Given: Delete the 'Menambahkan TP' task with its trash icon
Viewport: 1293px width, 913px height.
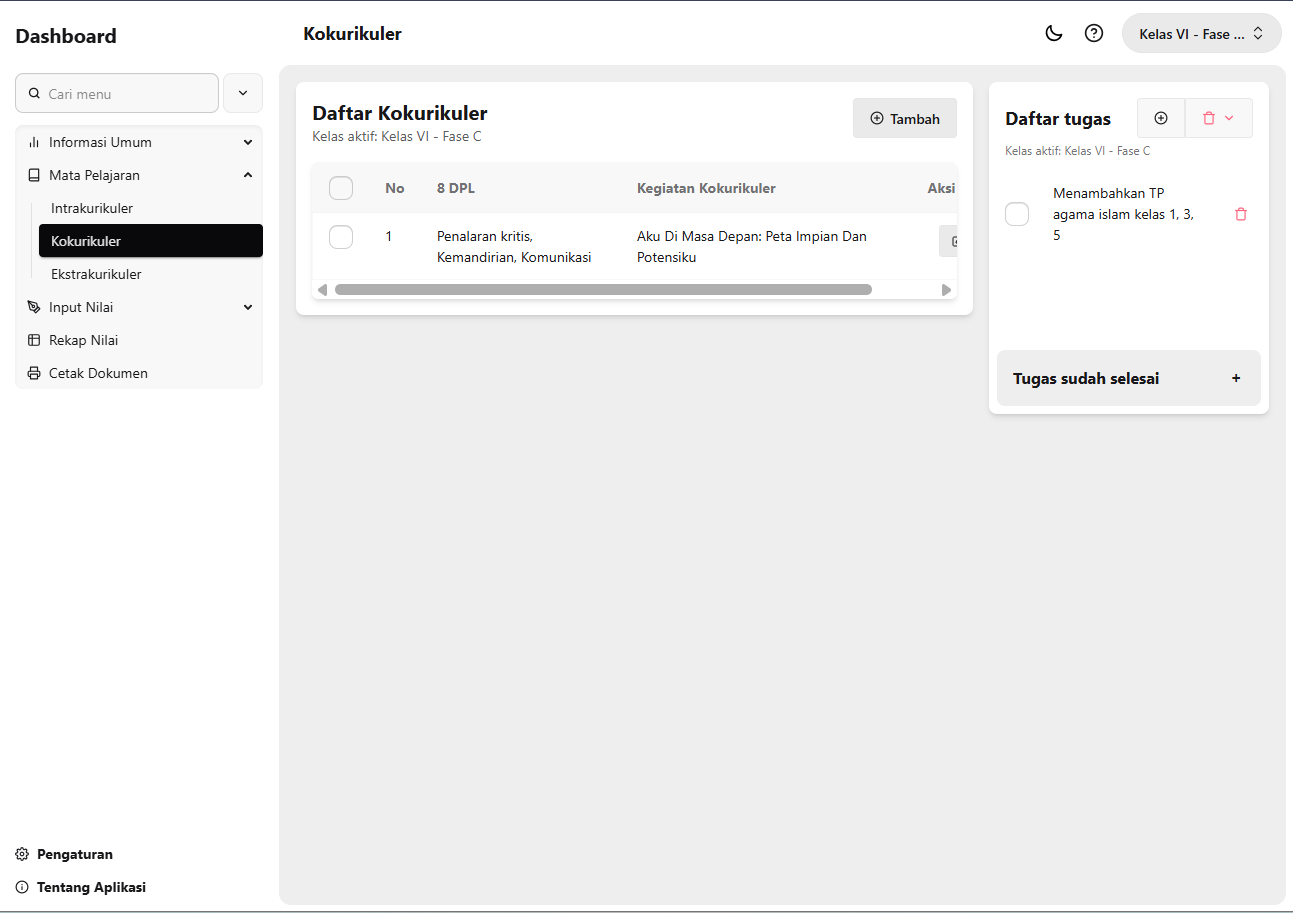Looking at the screenshot, I should (x=1241, y=214).
